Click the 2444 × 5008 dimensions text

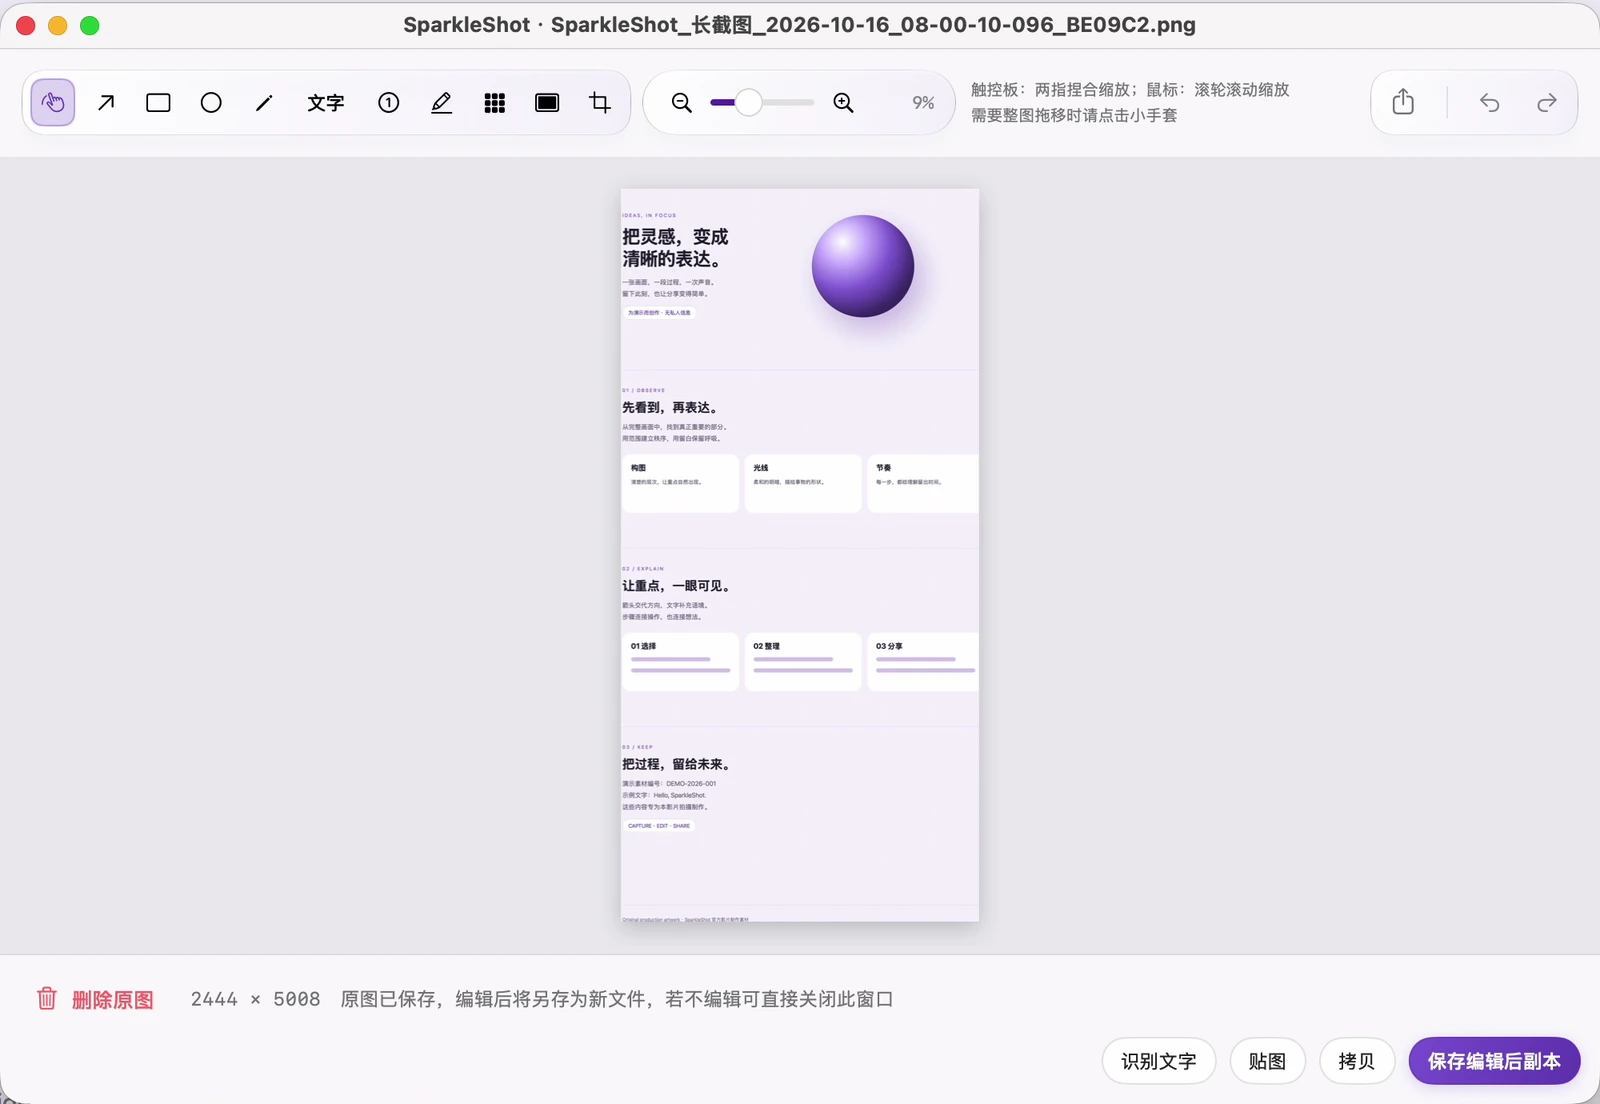(x=256, y=999)
